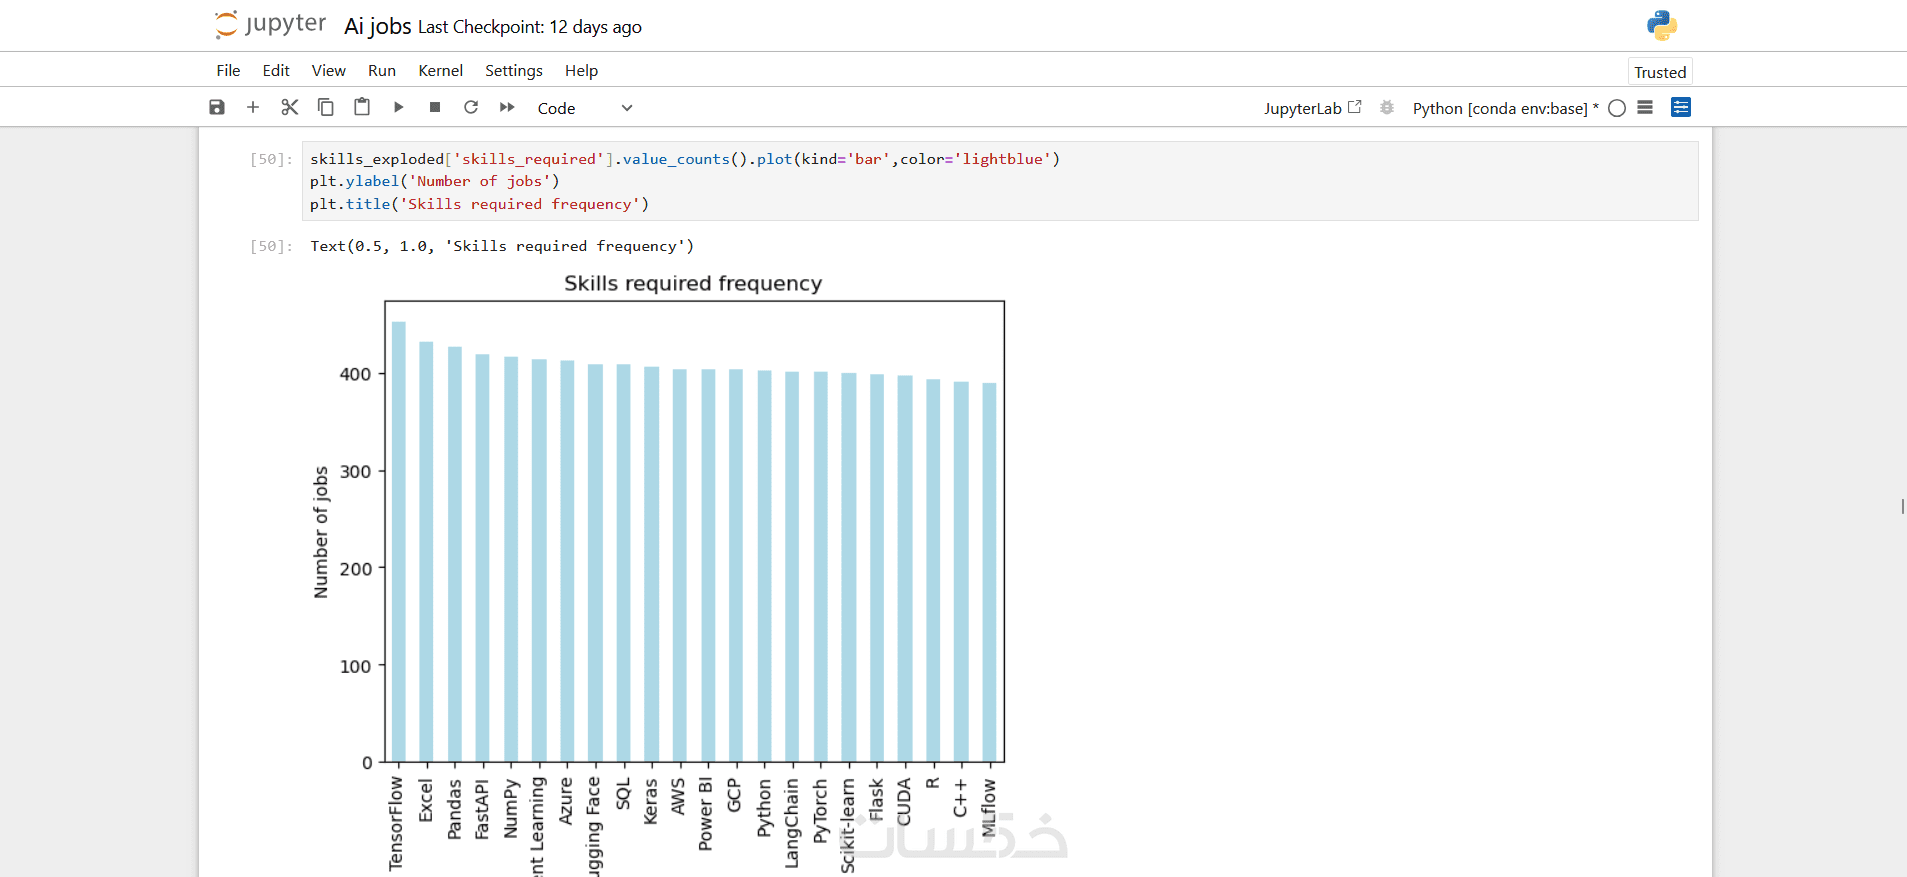This screenshot has width=1907, height=877.
Task: Insert a cell below with plus icon
Action: pyautogui.click(x=253, y=107)
